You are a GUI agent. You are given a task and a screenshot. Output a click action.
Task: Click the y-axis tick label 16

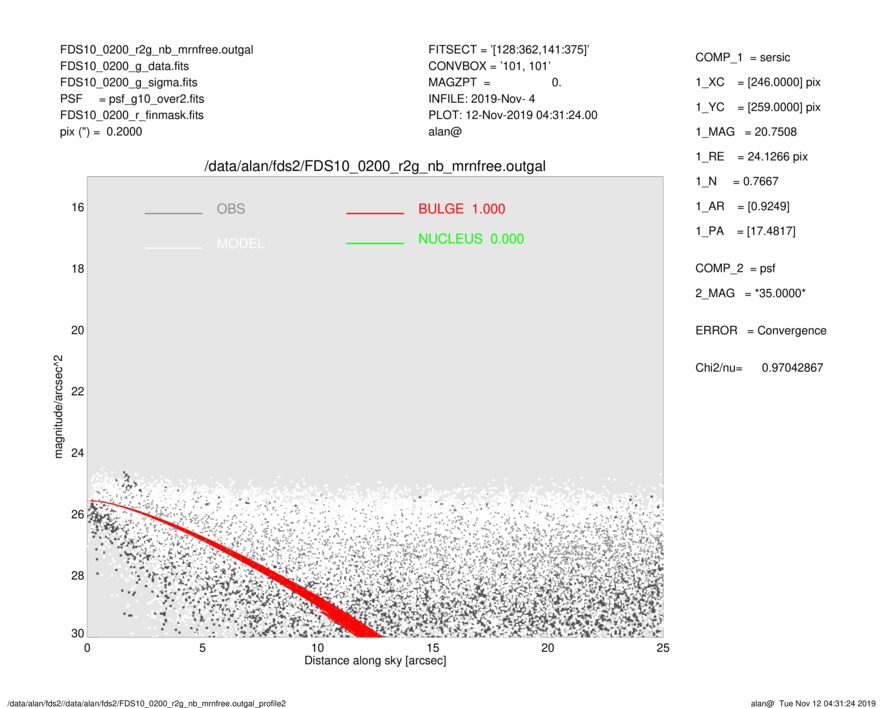pos(77,207)
